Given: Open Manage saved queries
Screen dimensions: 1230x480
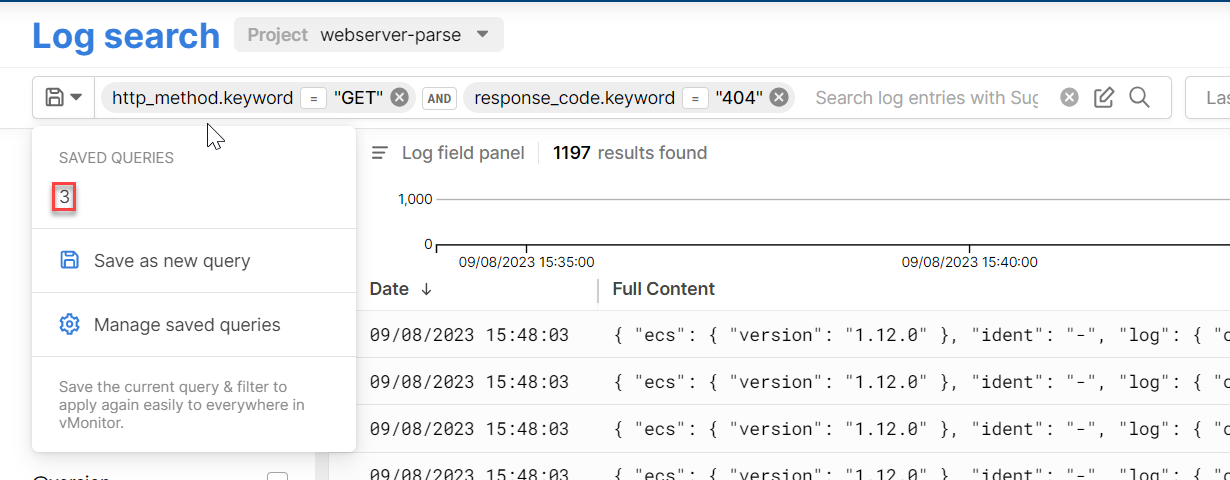Looking at the screenshot, I should (187, 325).
